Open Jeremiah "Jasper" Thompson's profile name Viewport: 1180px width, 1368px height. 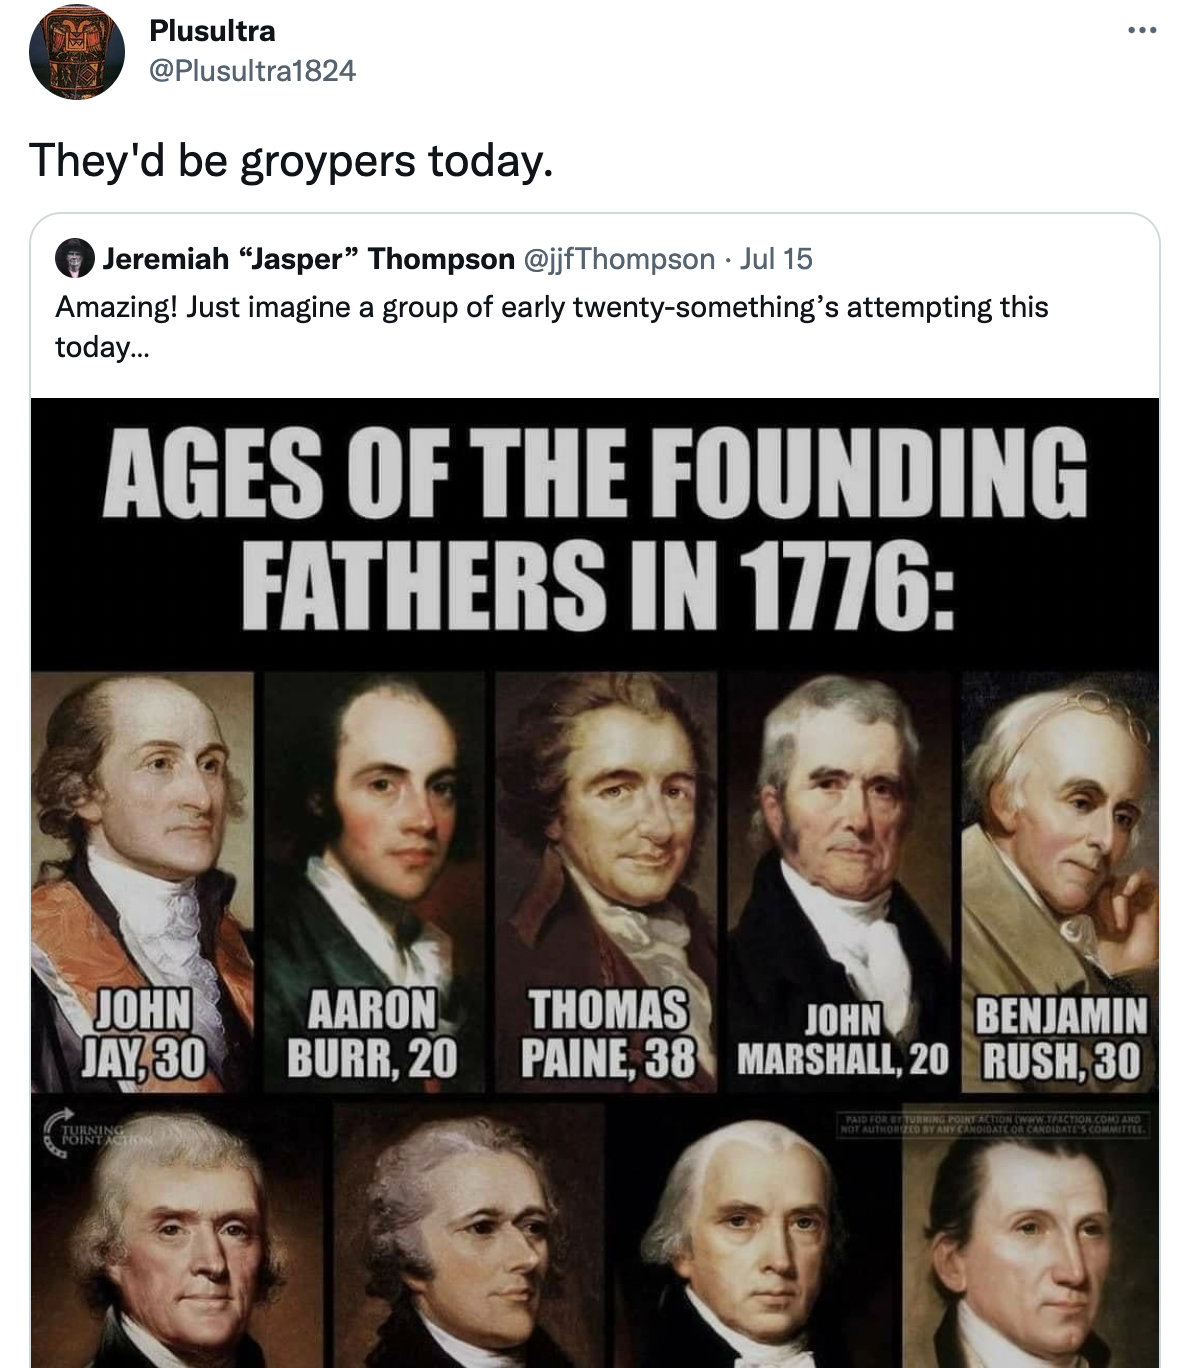(308, 259)
